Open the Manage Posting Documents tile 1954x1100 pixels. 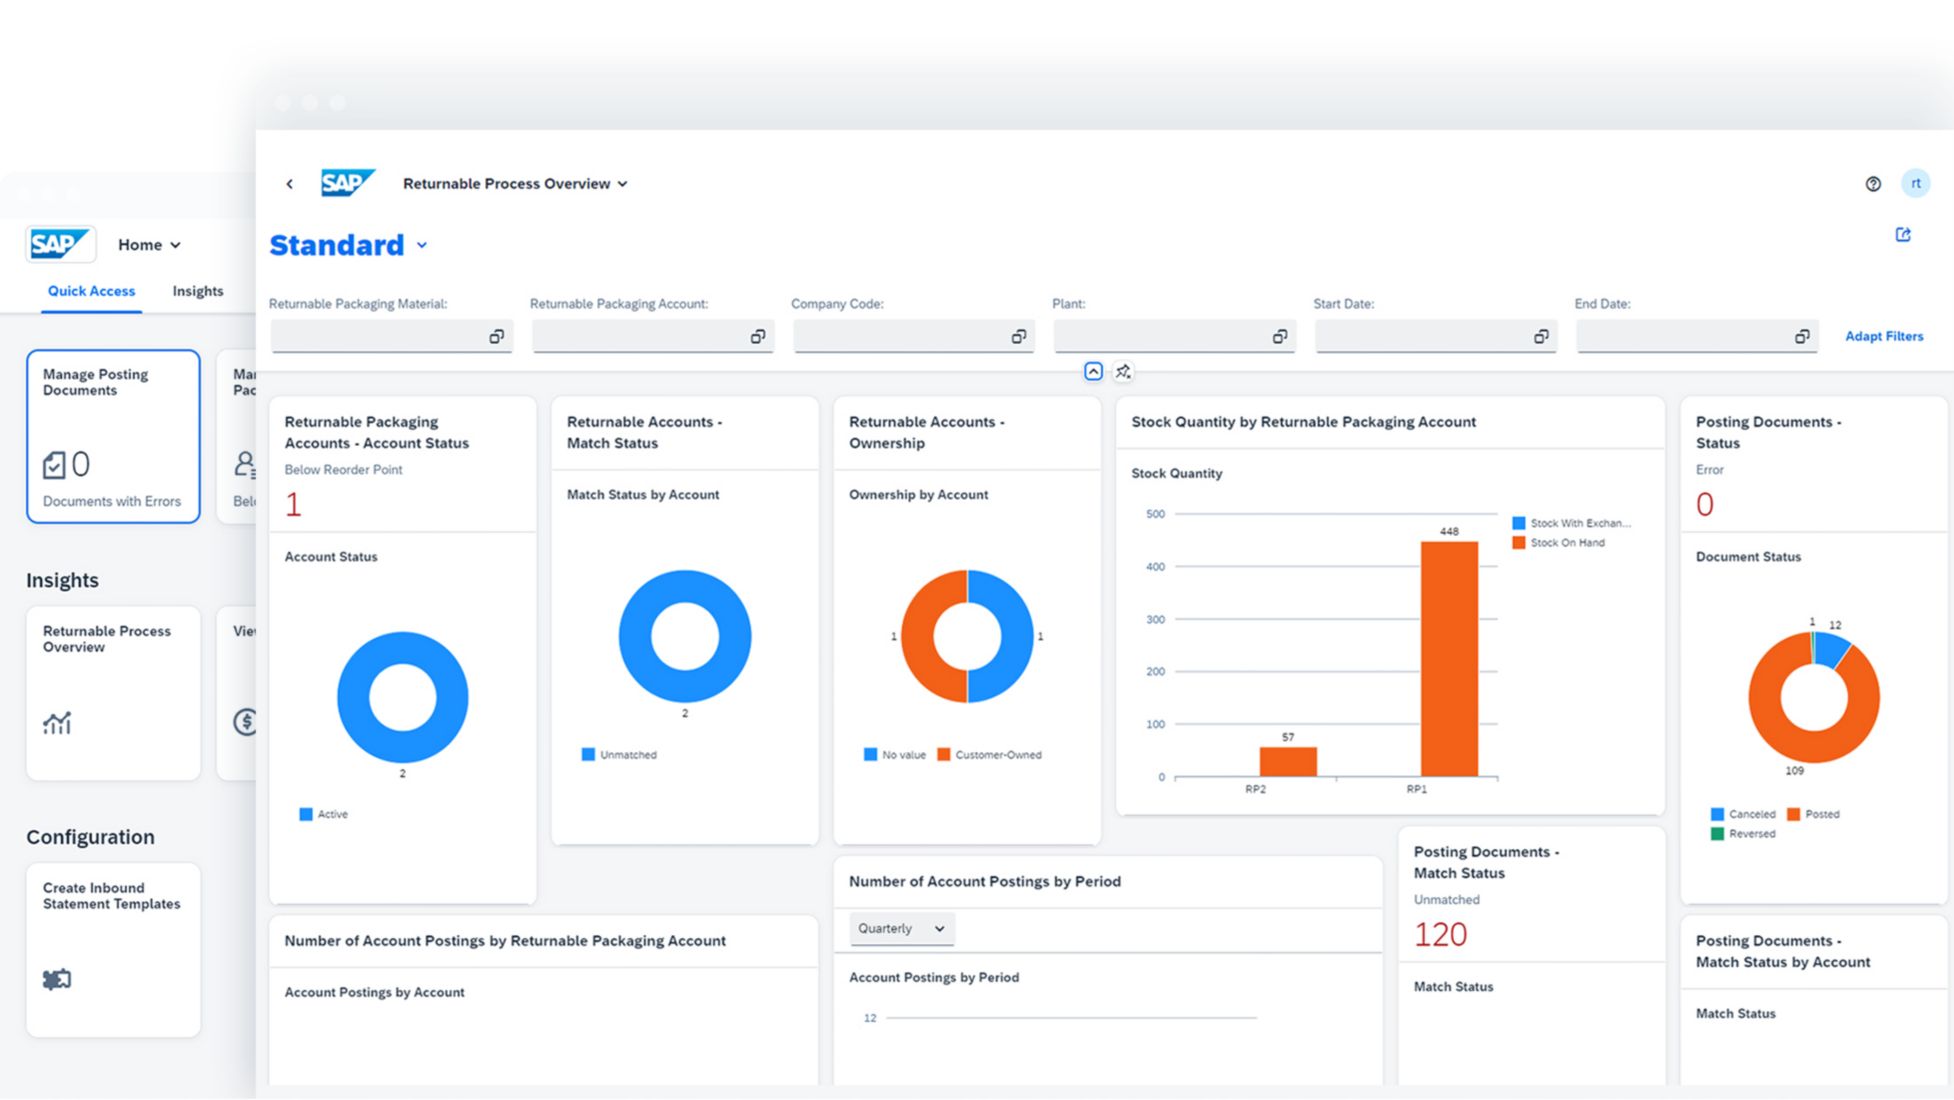(113, 436)
